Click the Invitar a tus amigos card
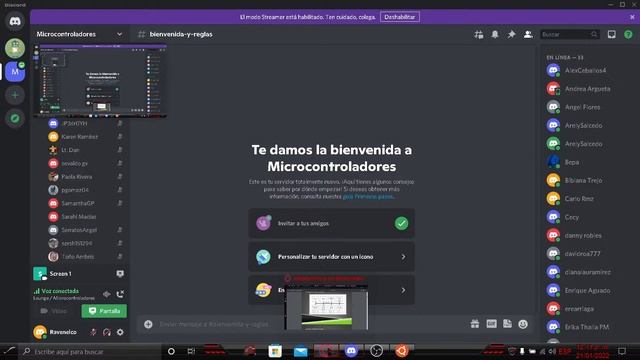The height and width of the screenshot is (360, 640). click(x=331, y=224)
